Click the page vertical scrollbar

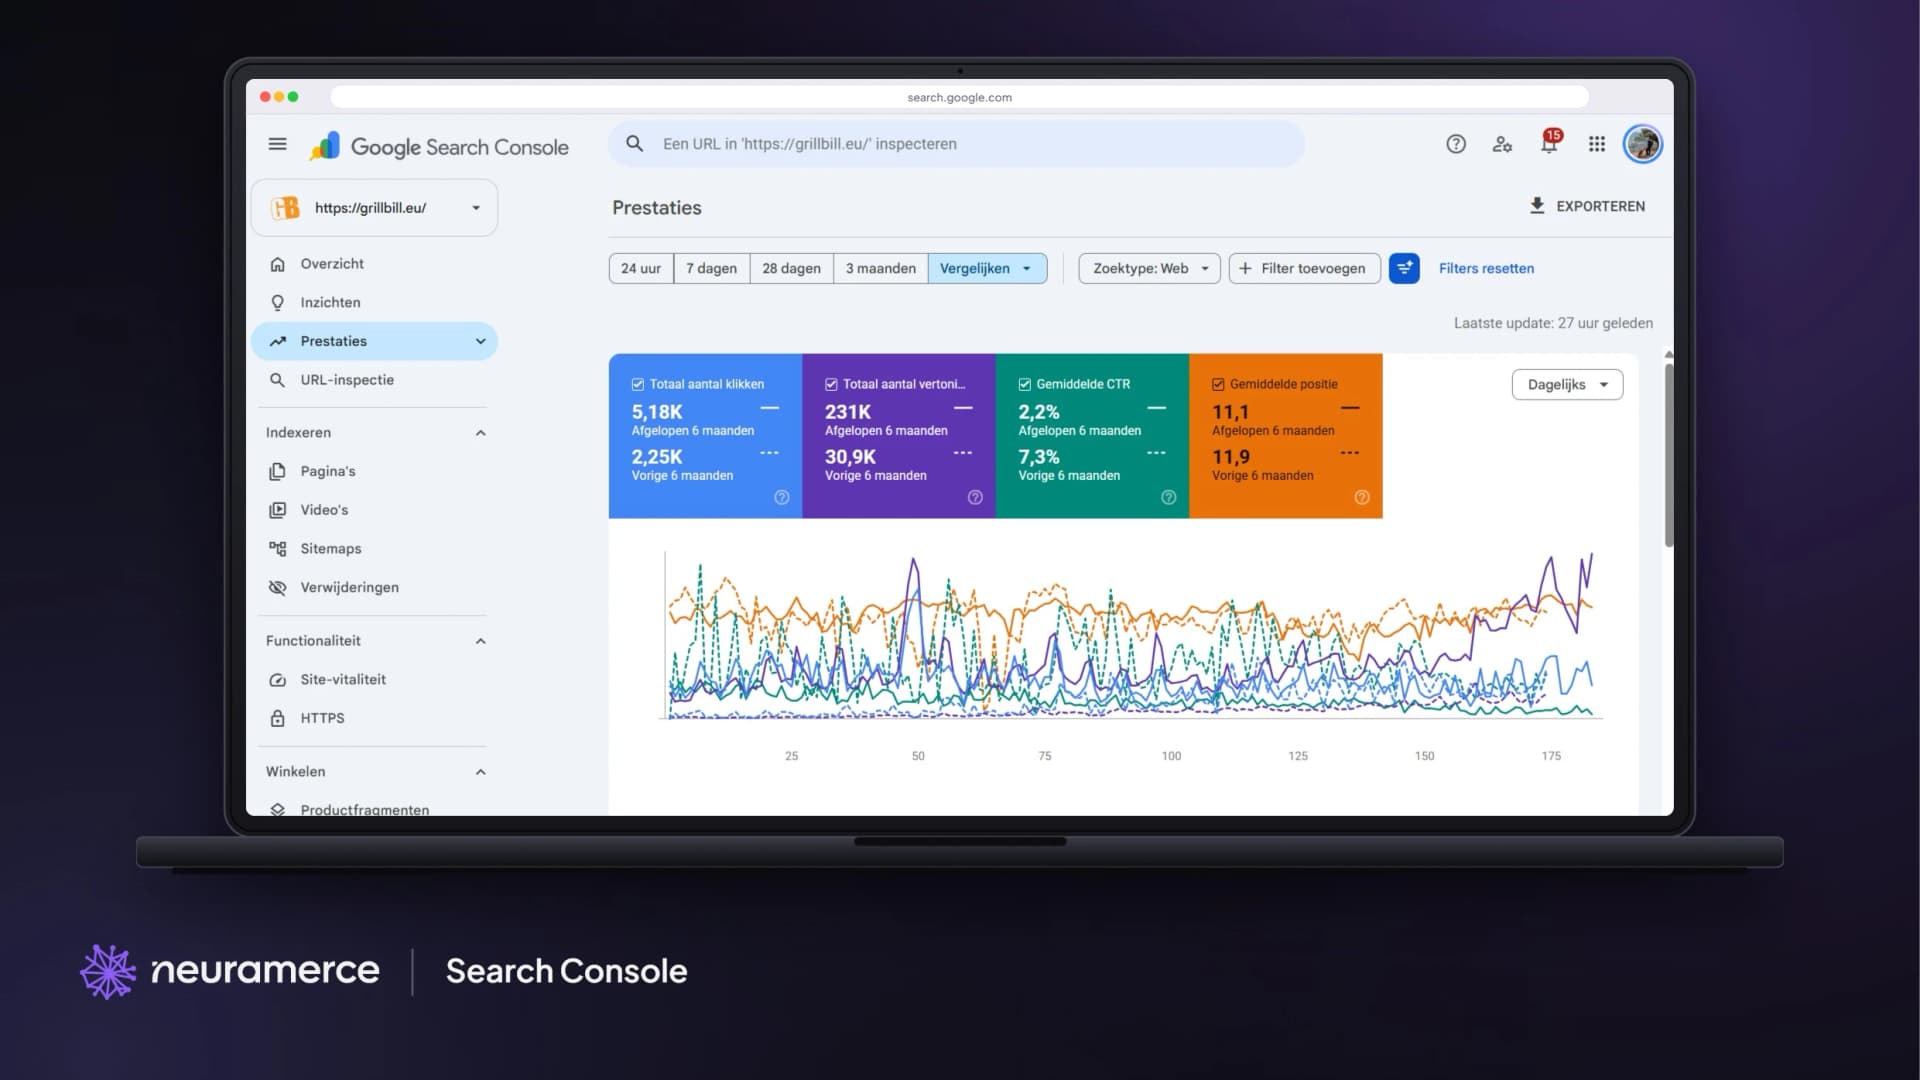click(x=1668, y=455)
